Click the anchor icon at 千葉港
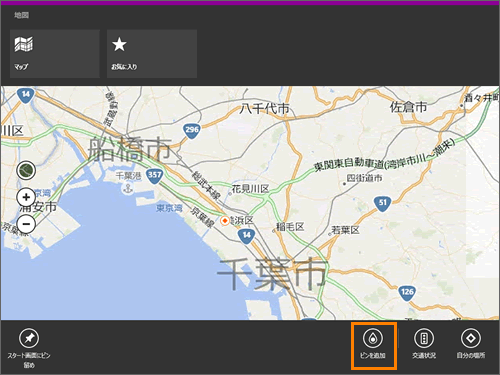500x375 pixels. point(127,189)
